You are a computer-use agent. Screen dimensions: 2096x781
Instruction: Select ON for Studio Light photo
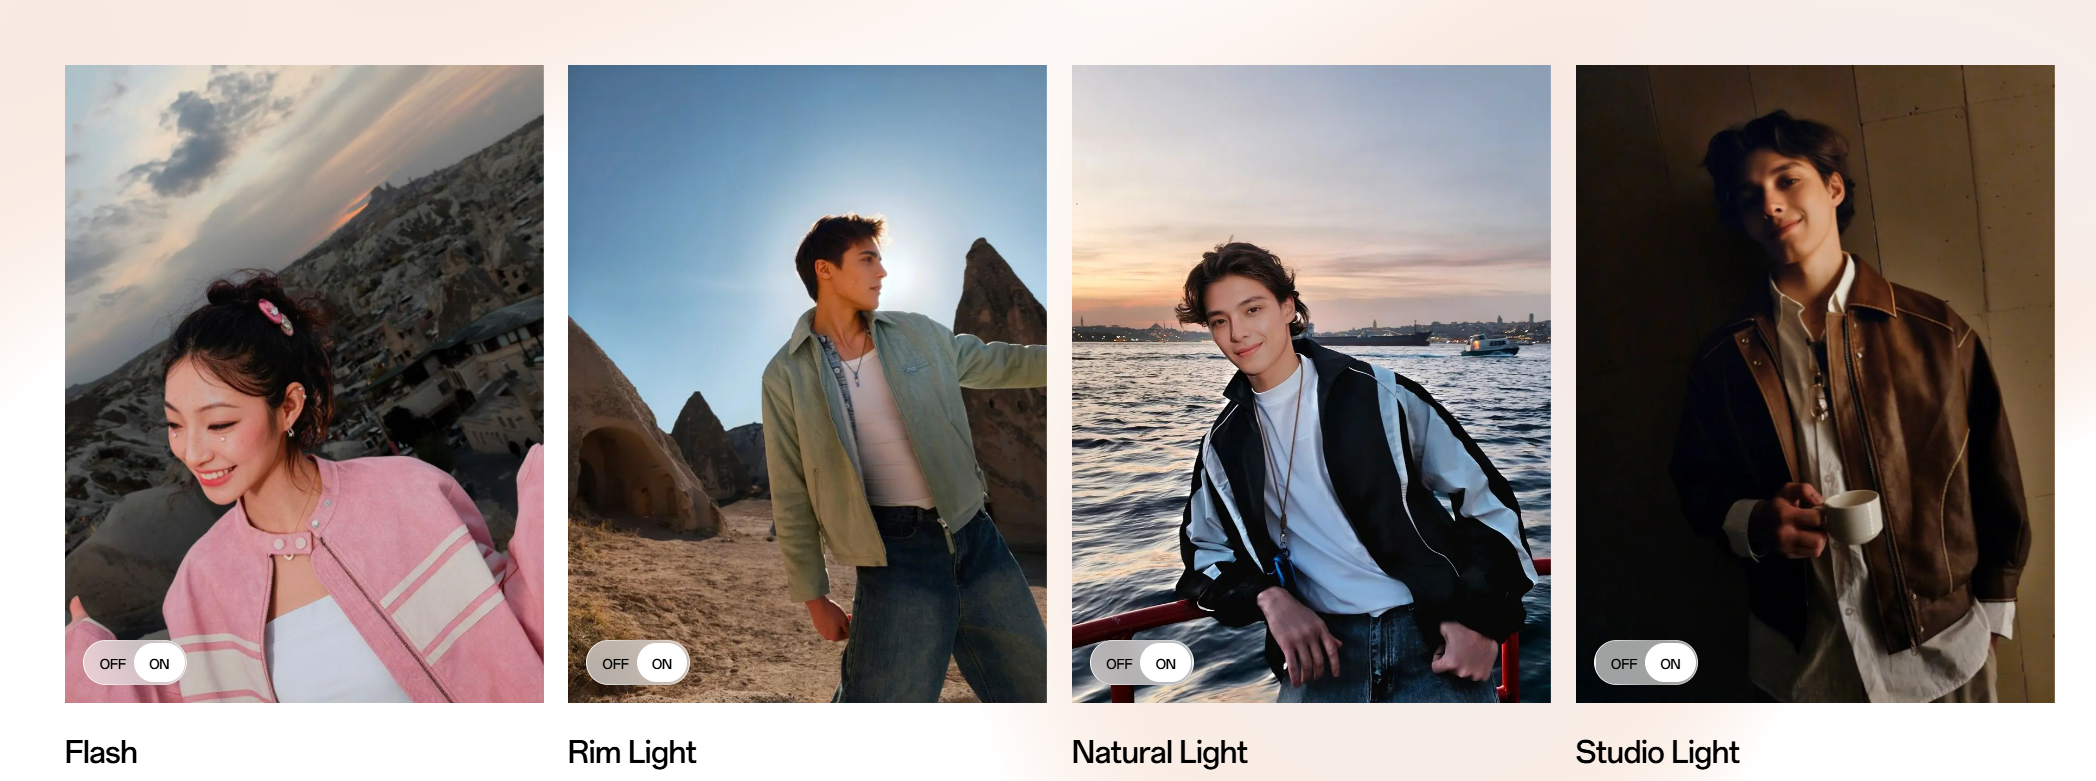[x=1670, y=664]
